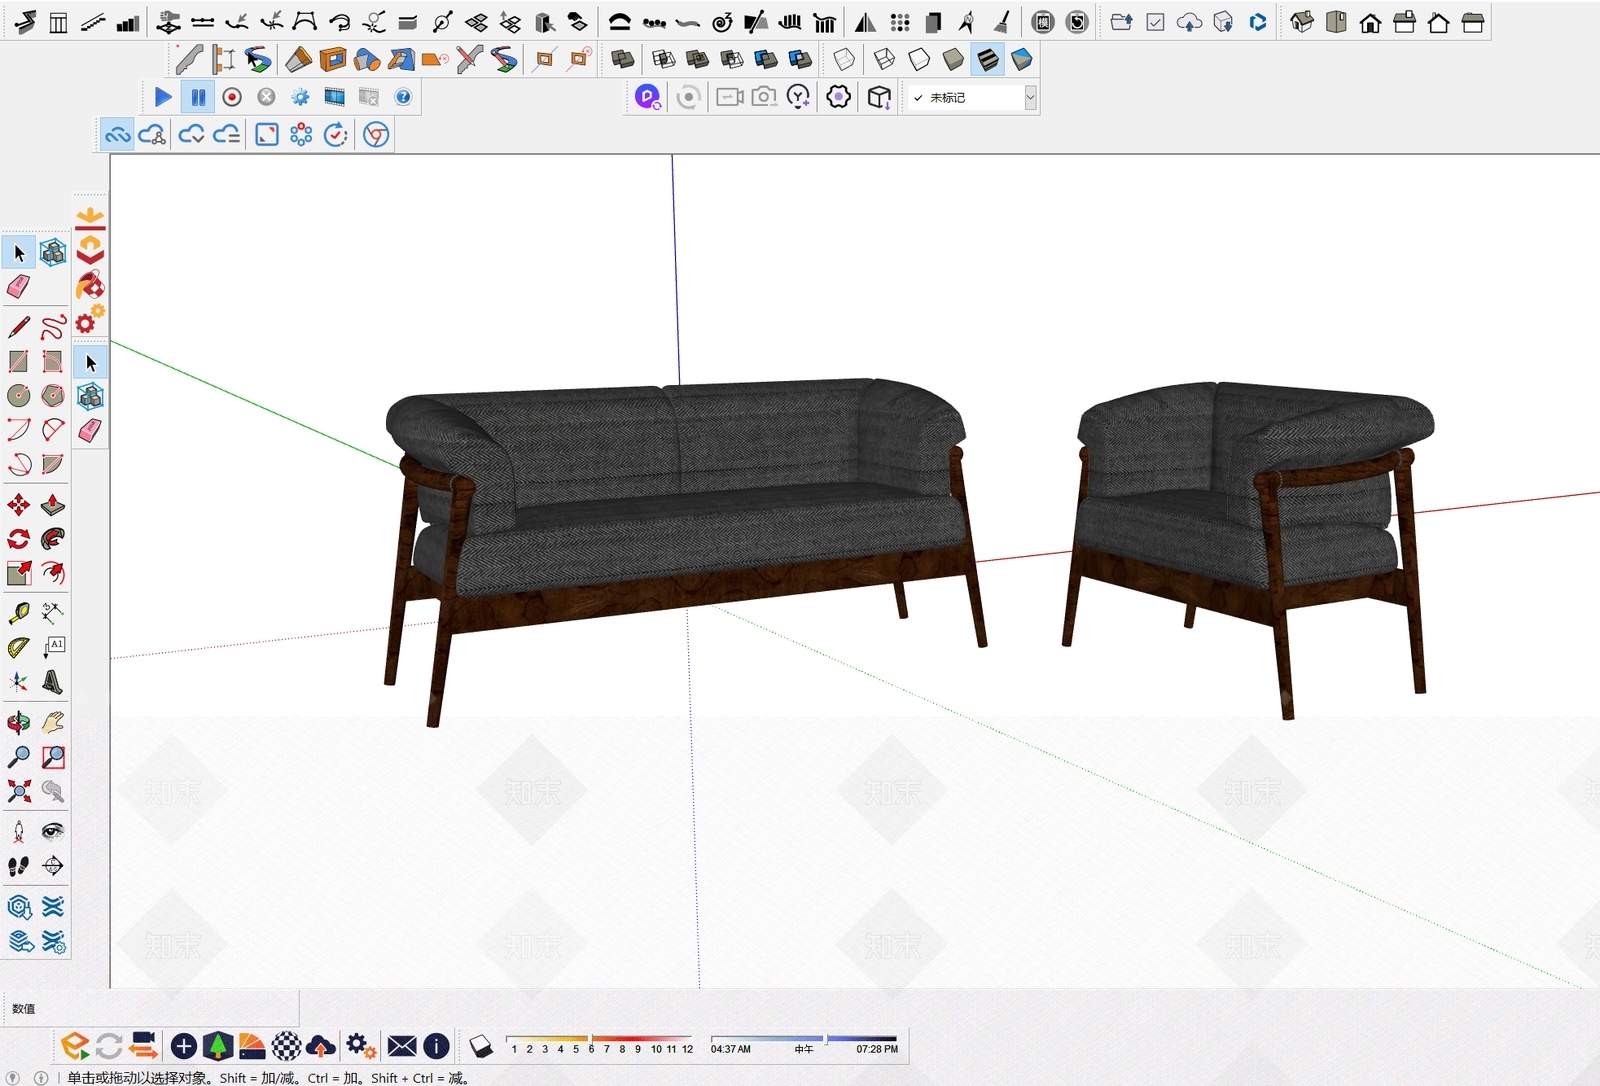This screenshot has height=1086, width=1600.
Task: Open the 未标记 tag dropdown
Action: pyautogui.click(x=972, y=97)
